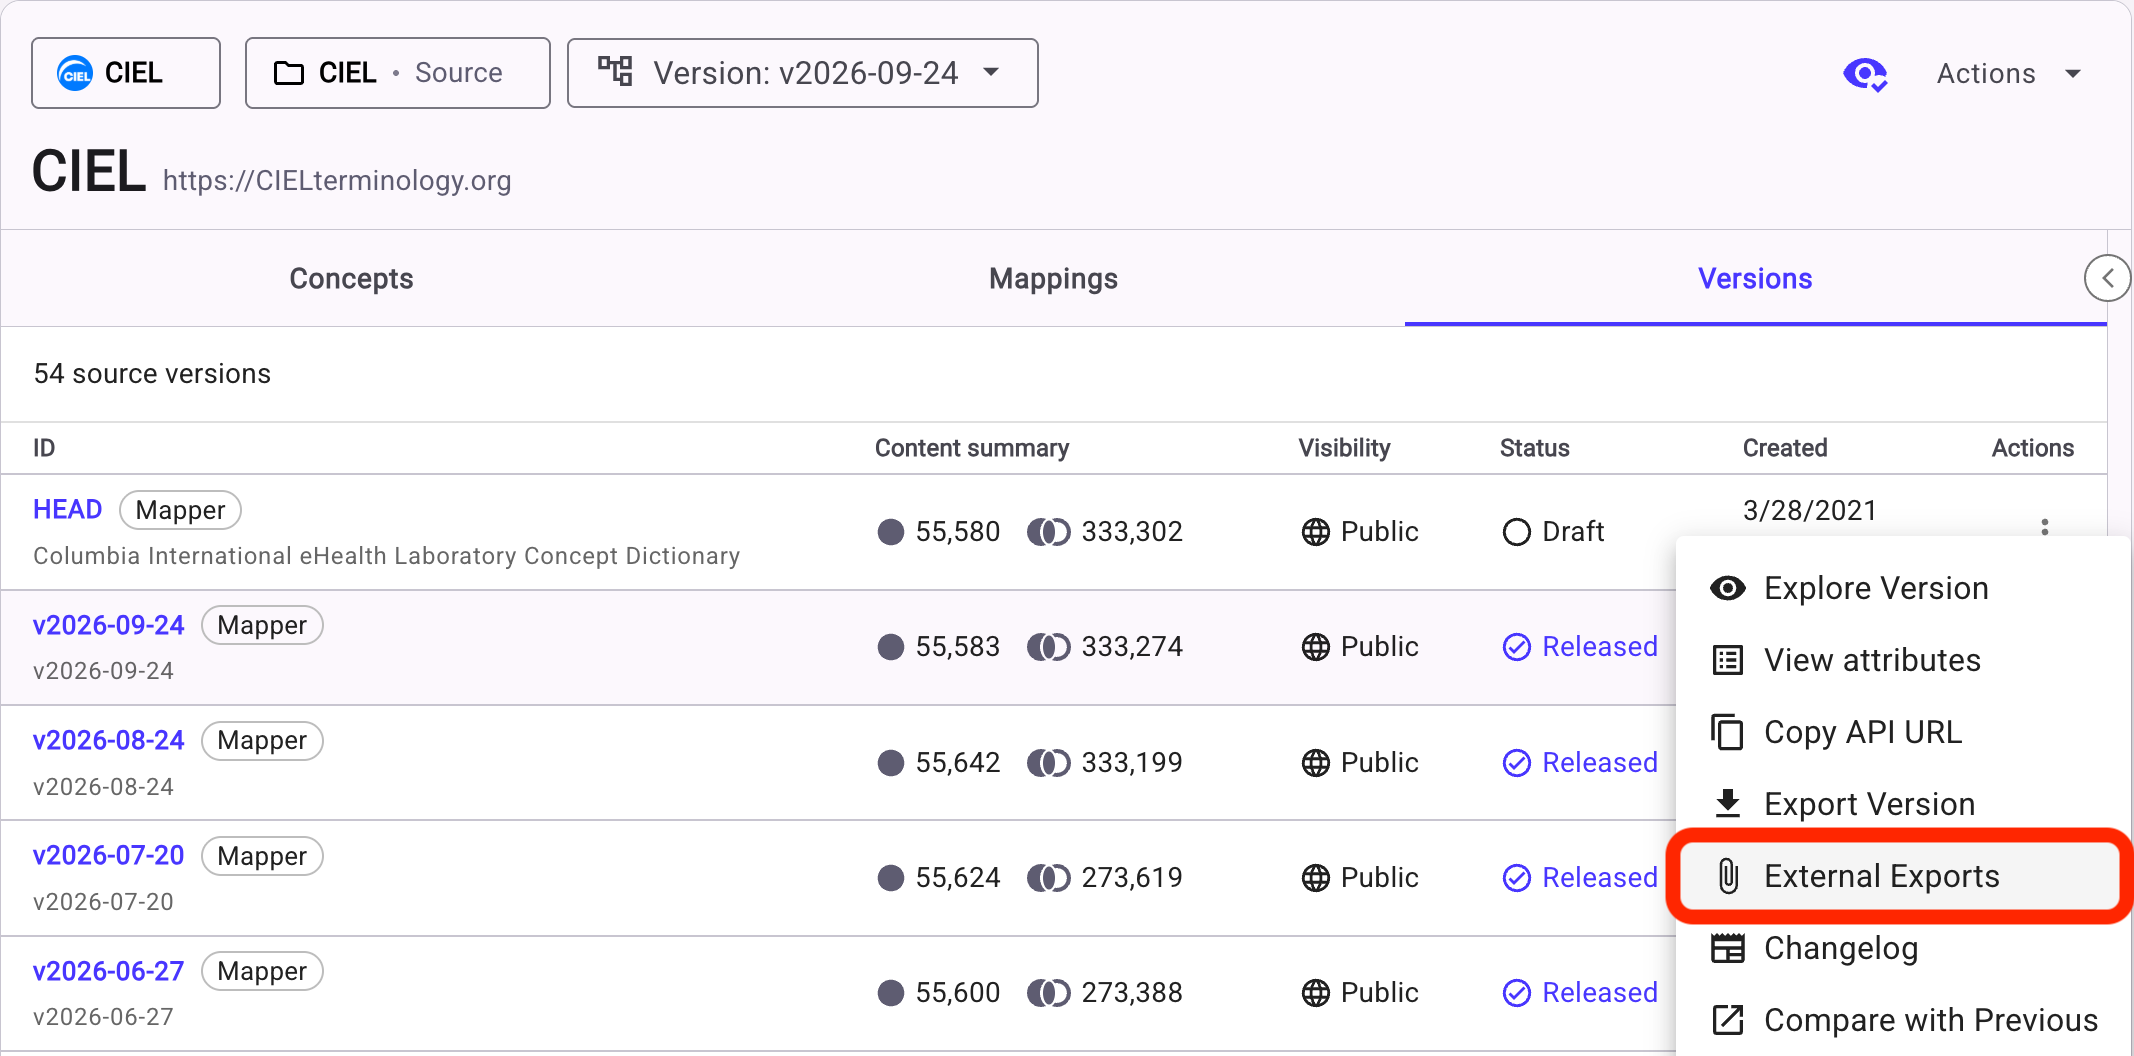Click the Public globe icon in HEAD row
Viewport: 2134px width, 1056px height.
(x=1316, y=532)
